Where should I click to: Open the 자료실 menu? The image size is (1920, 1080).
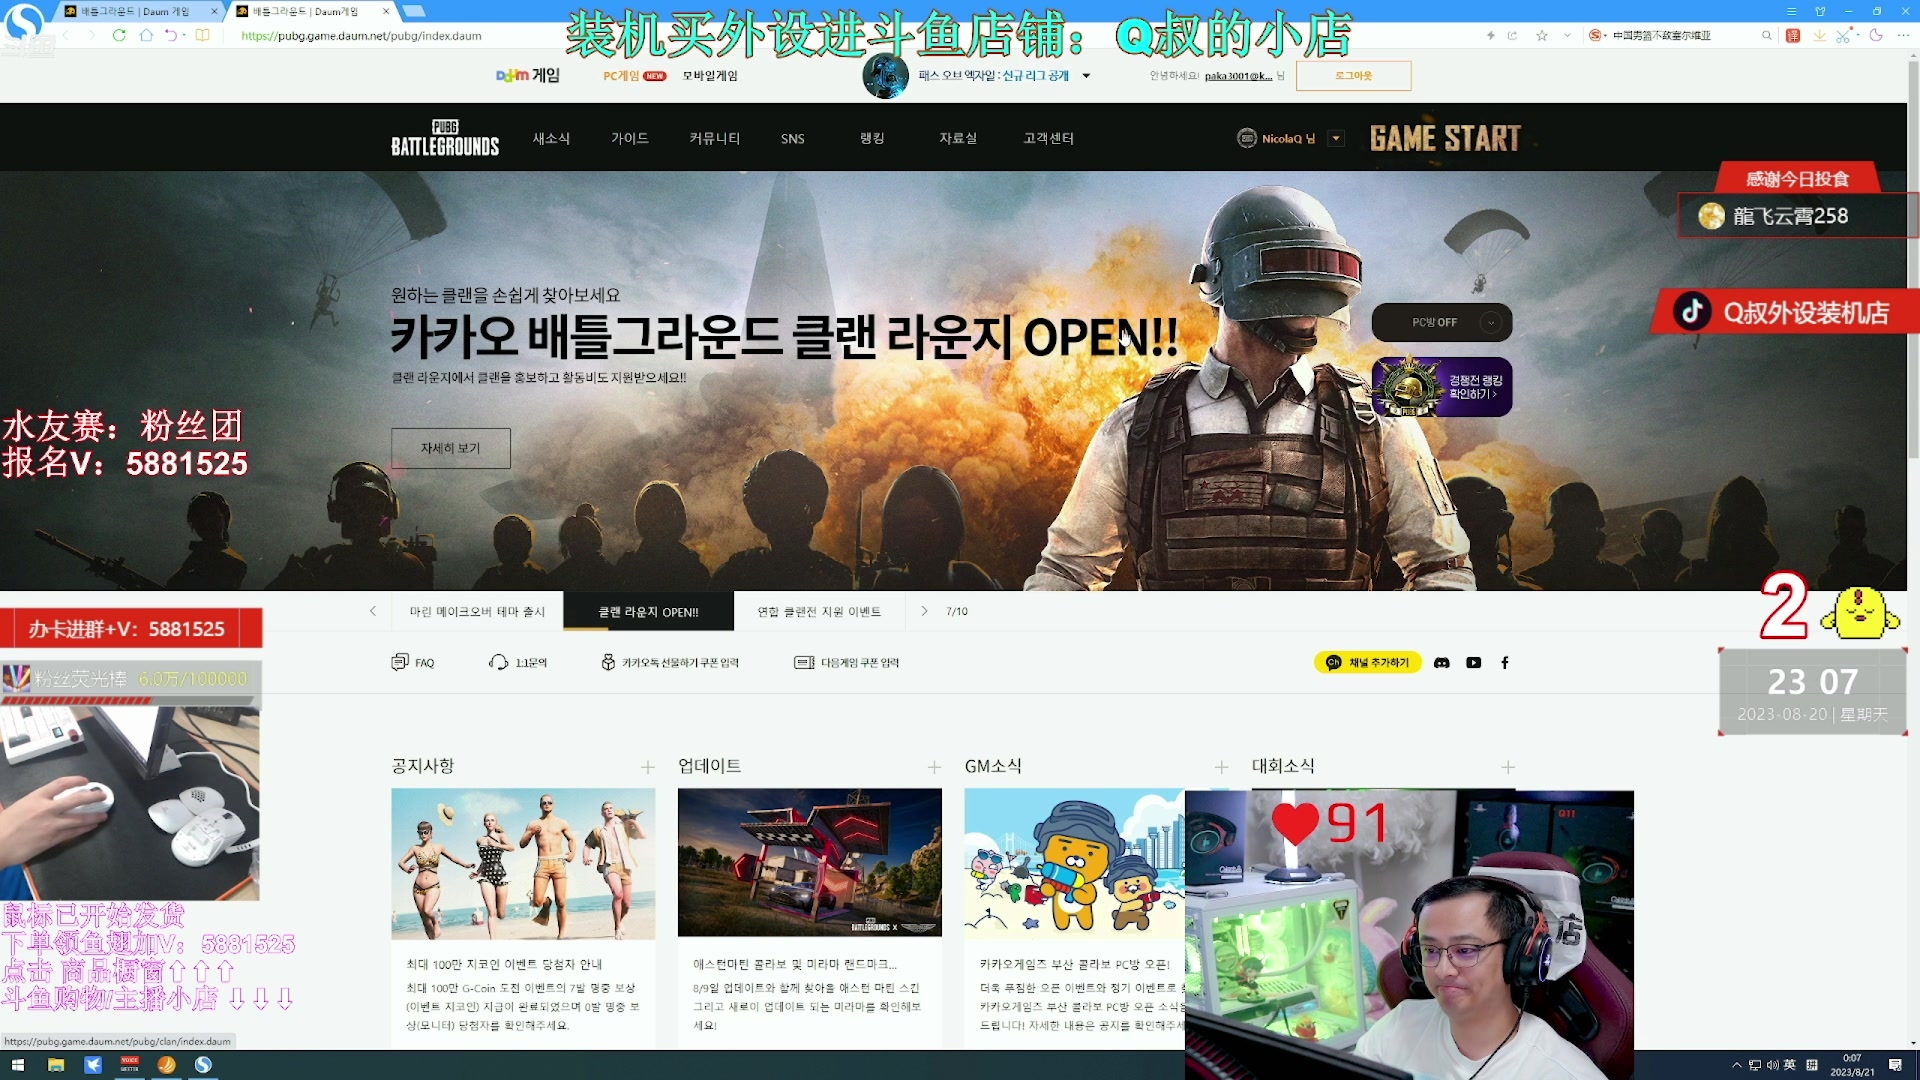[x=958, y=138]
